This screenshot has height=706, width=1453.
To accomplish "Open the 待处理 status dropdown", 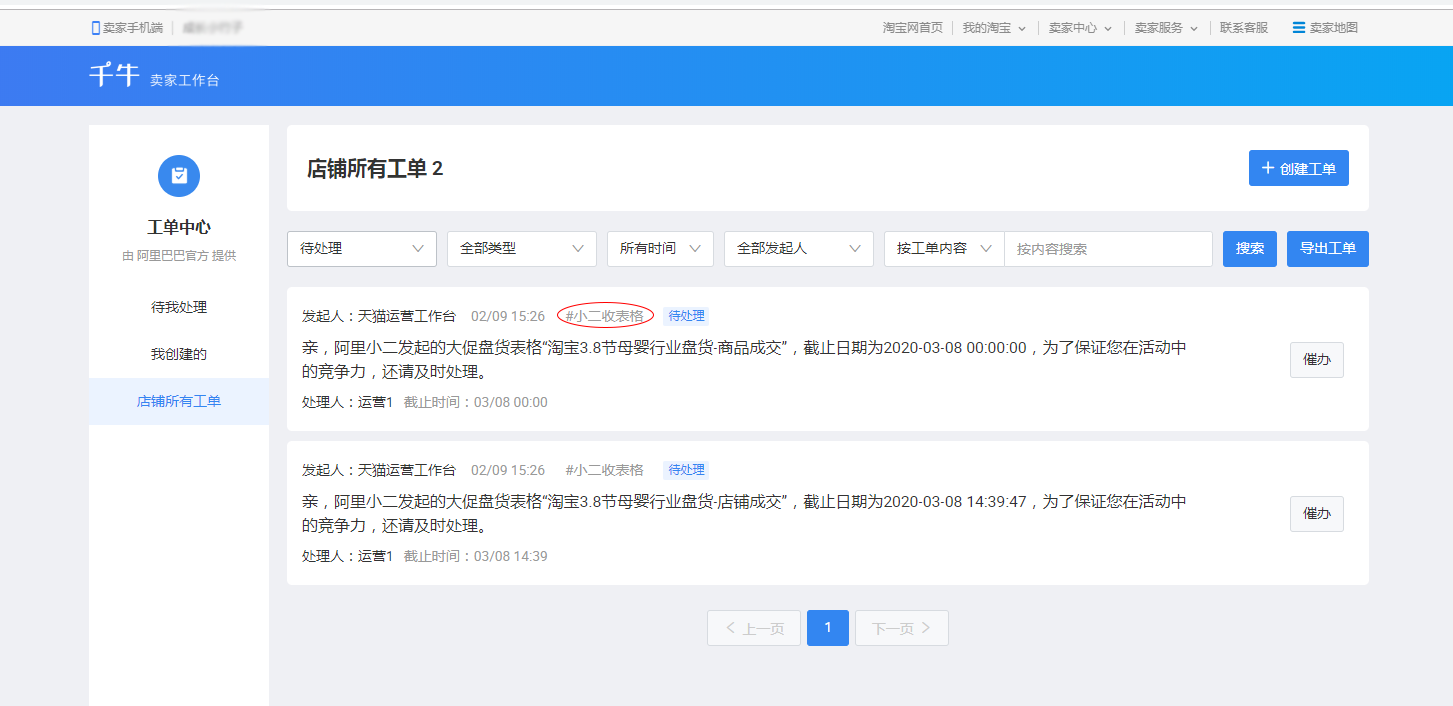I will point(362,249).
